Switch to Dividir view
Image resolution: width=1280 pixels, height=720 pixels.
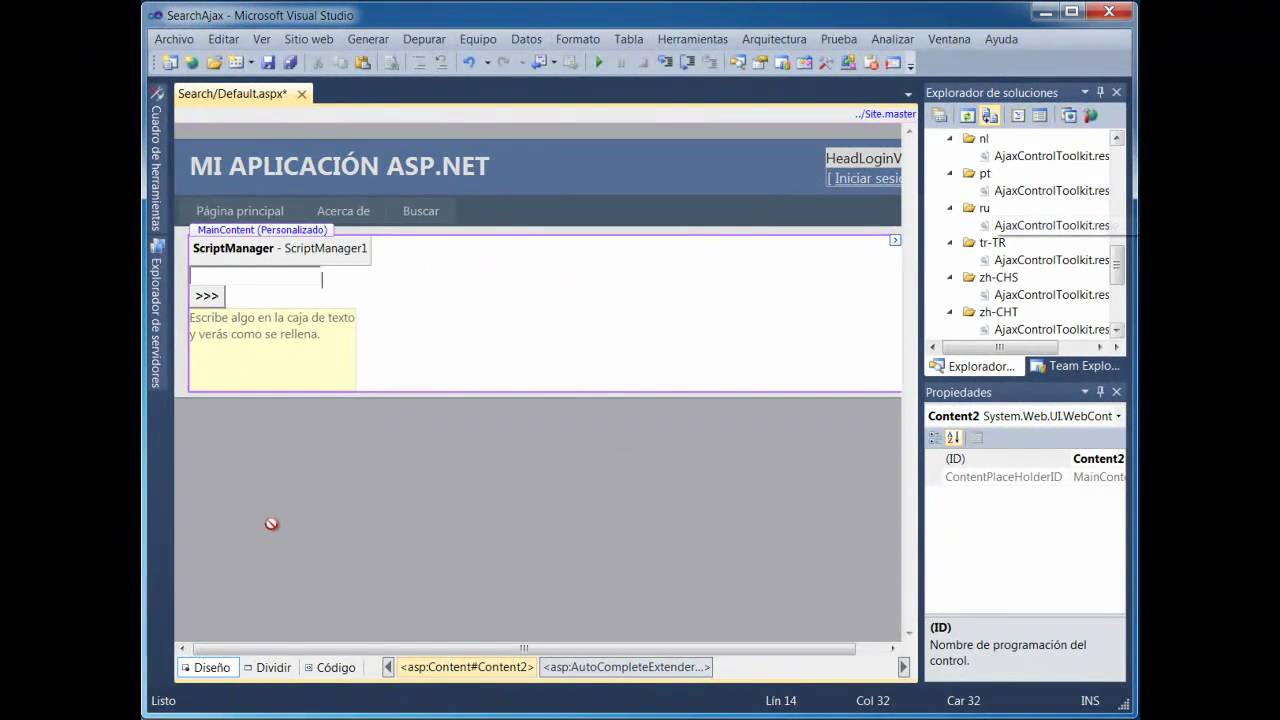coord(268,667)
